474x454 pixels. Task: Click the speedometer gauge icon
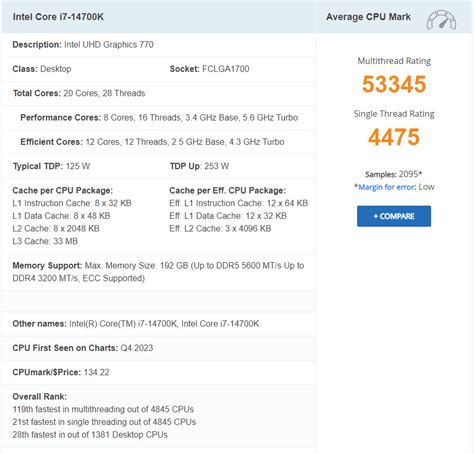tap(441, 20)
